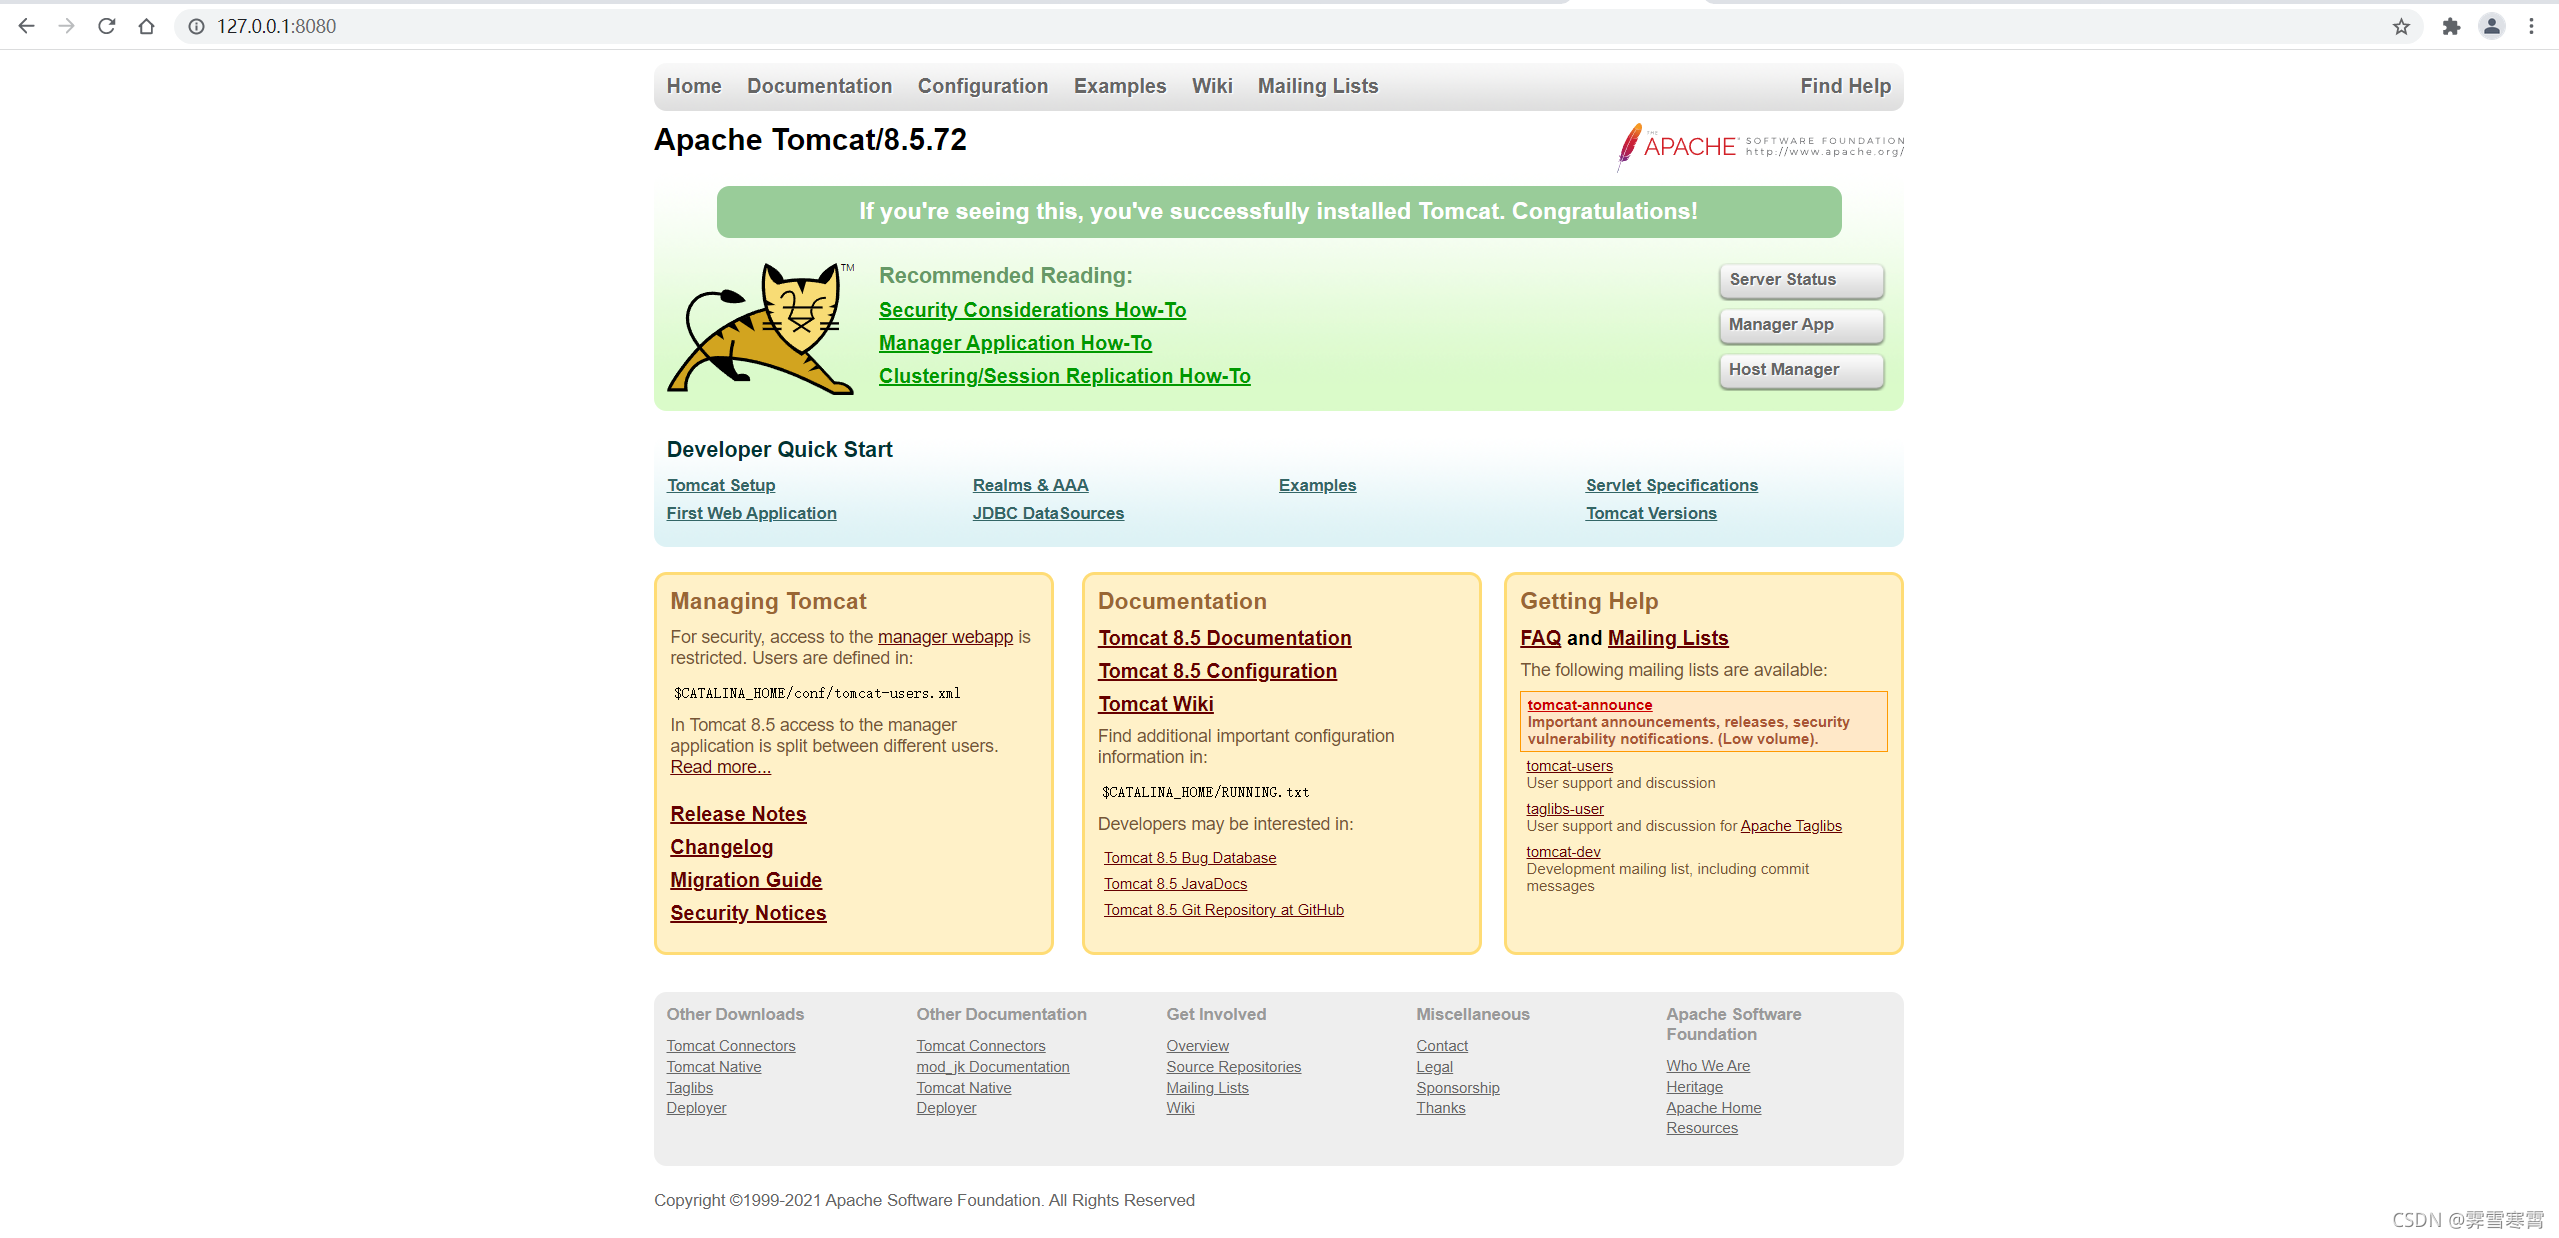Screen dimensions: 2559x1238
Task: Click the Tomcat cat logo image
Action: [760, 327]
